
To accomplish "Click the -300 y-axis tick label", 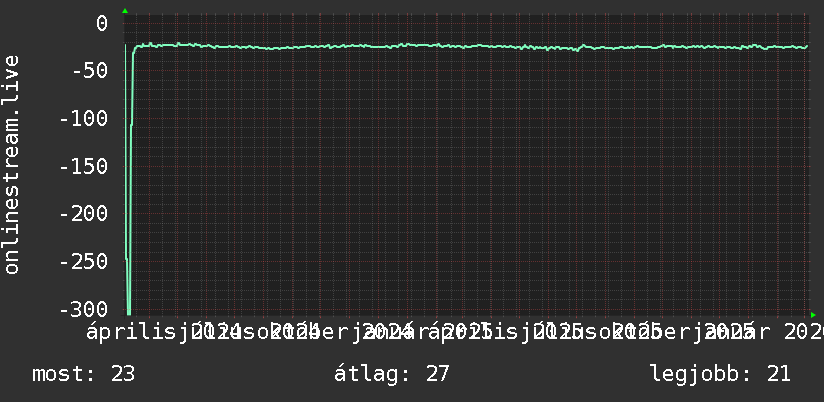I will coord(84,309).
